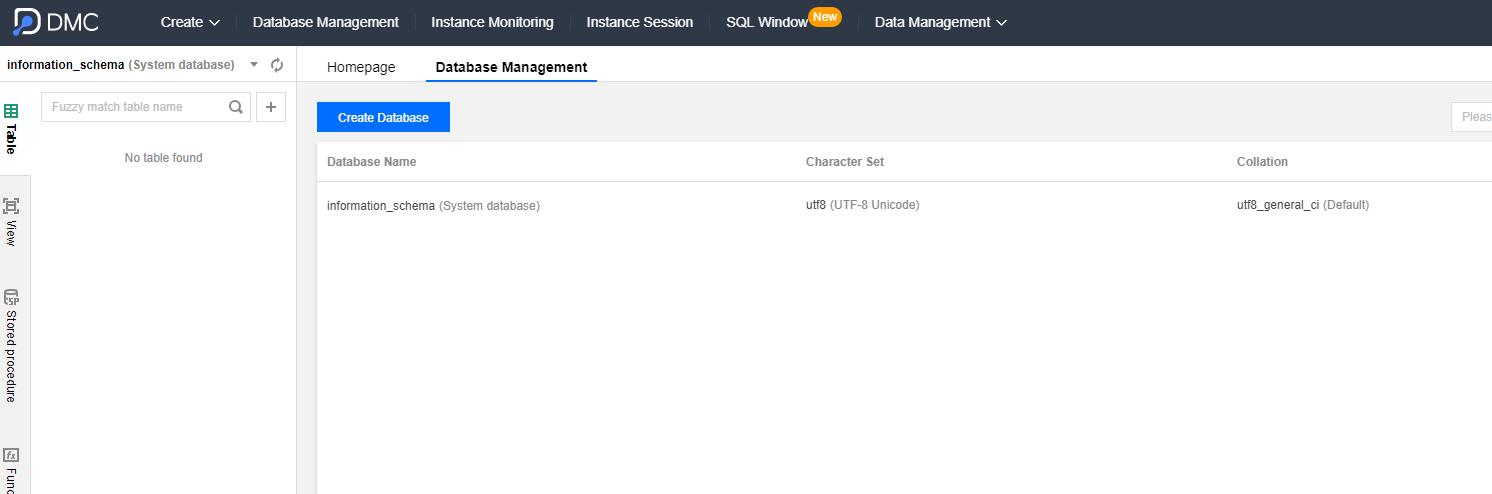Image resolution: width=1492 pixels, height=494 pixels.
Task: Open the Stored procedure sidebar panel
Action: pyautogui.click(x=12, y=345)
